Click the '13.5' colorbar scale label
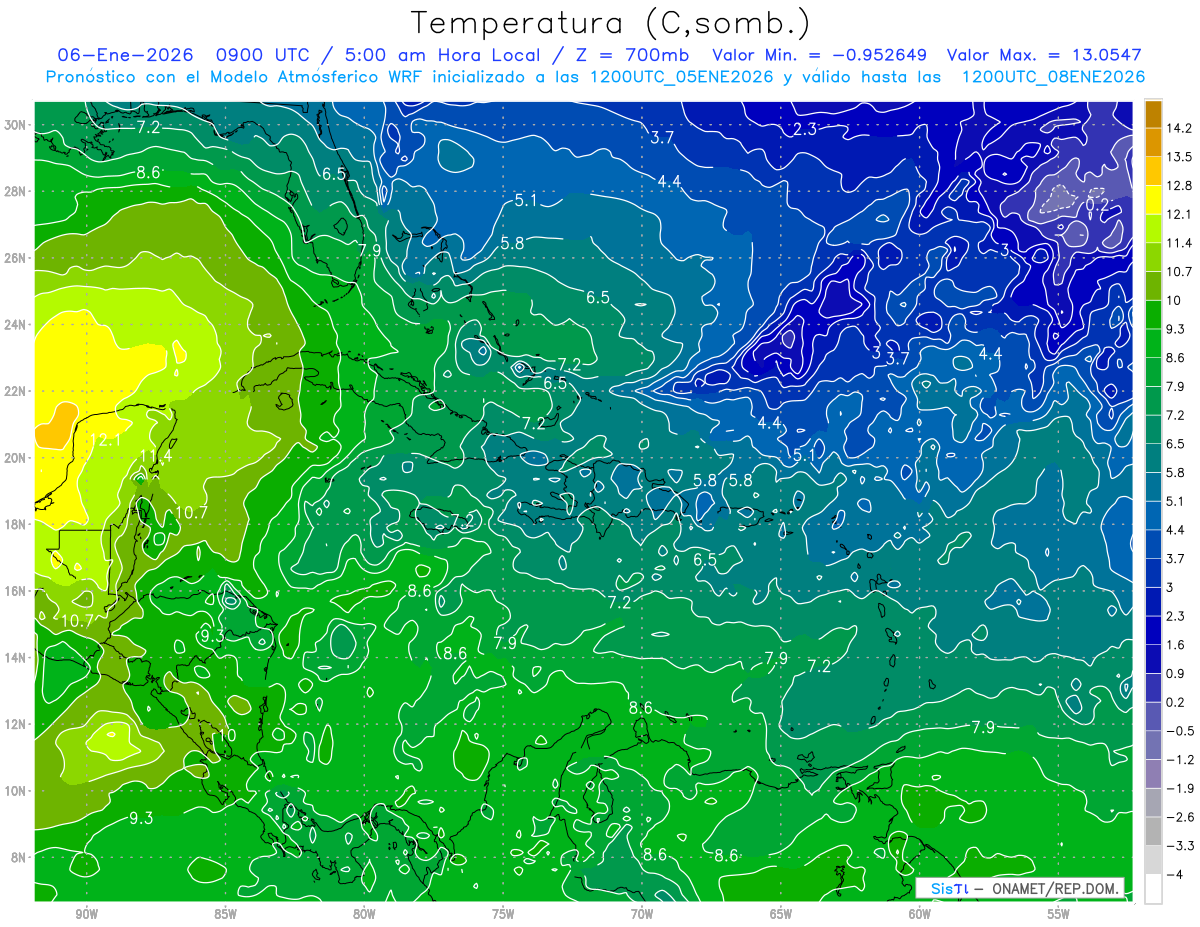 1180,156
